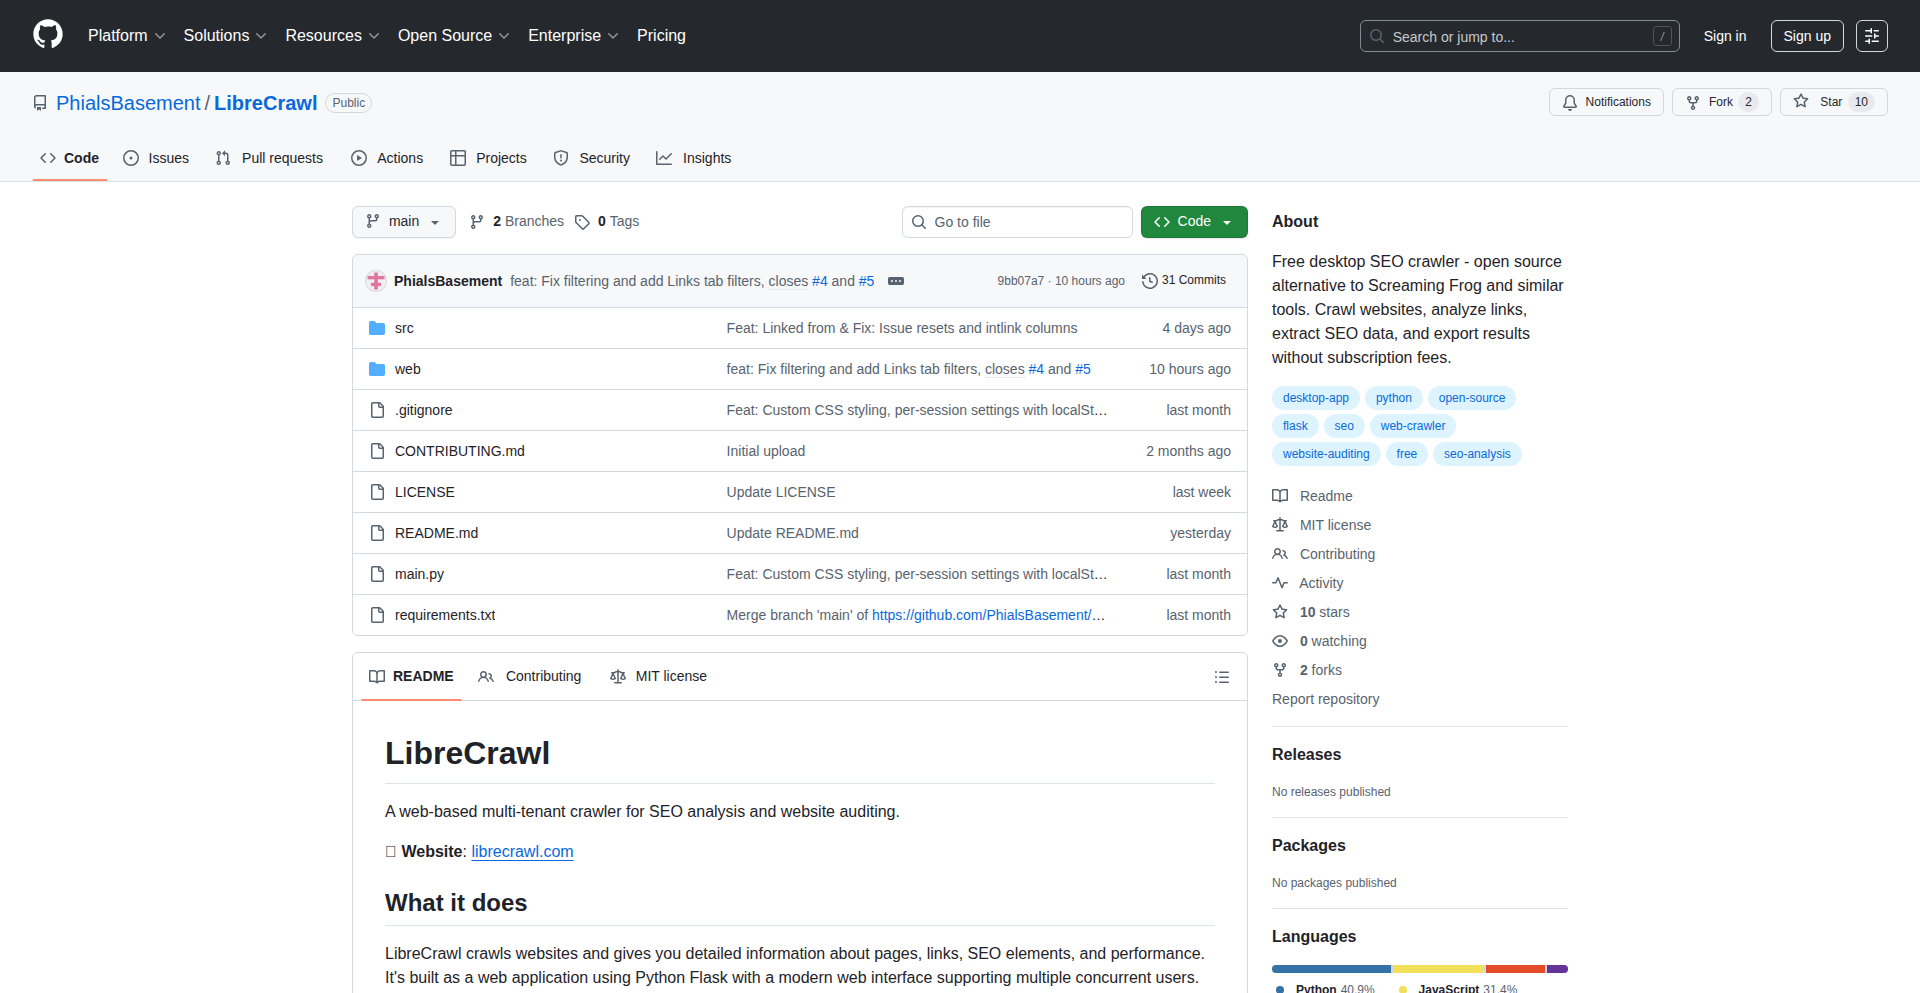Open the README outline list icon

[x=1222, y=676]
